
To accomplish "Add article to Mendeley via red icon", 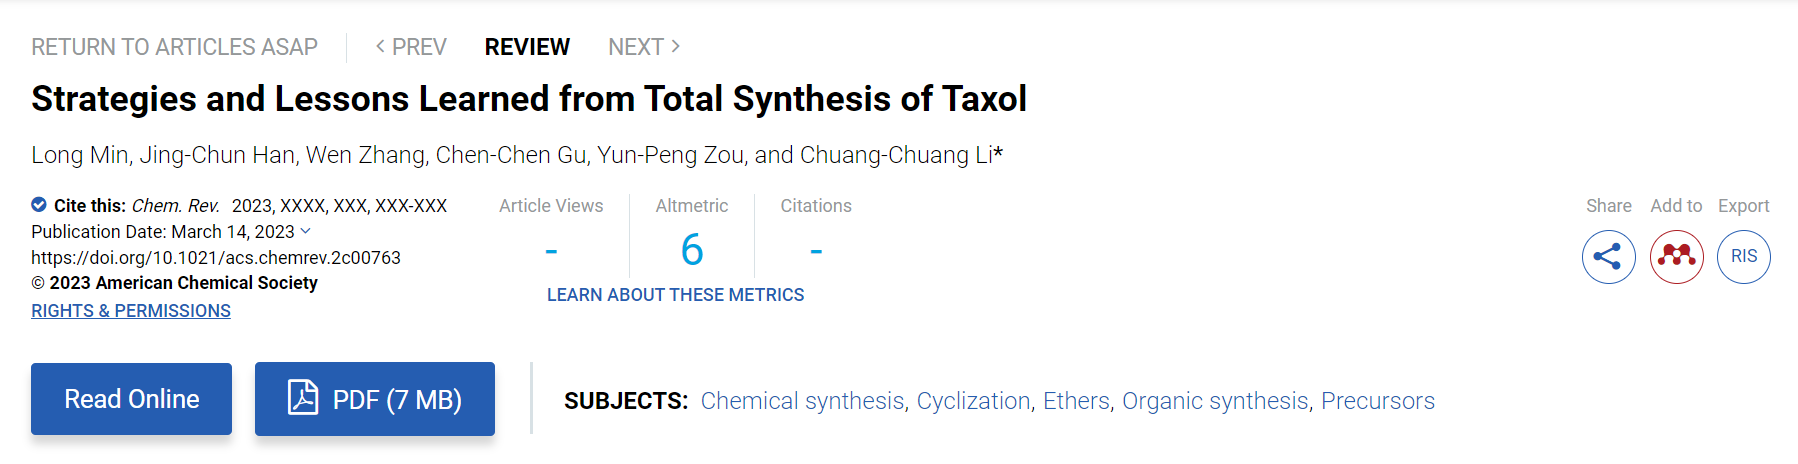I will coord(1676,257).
